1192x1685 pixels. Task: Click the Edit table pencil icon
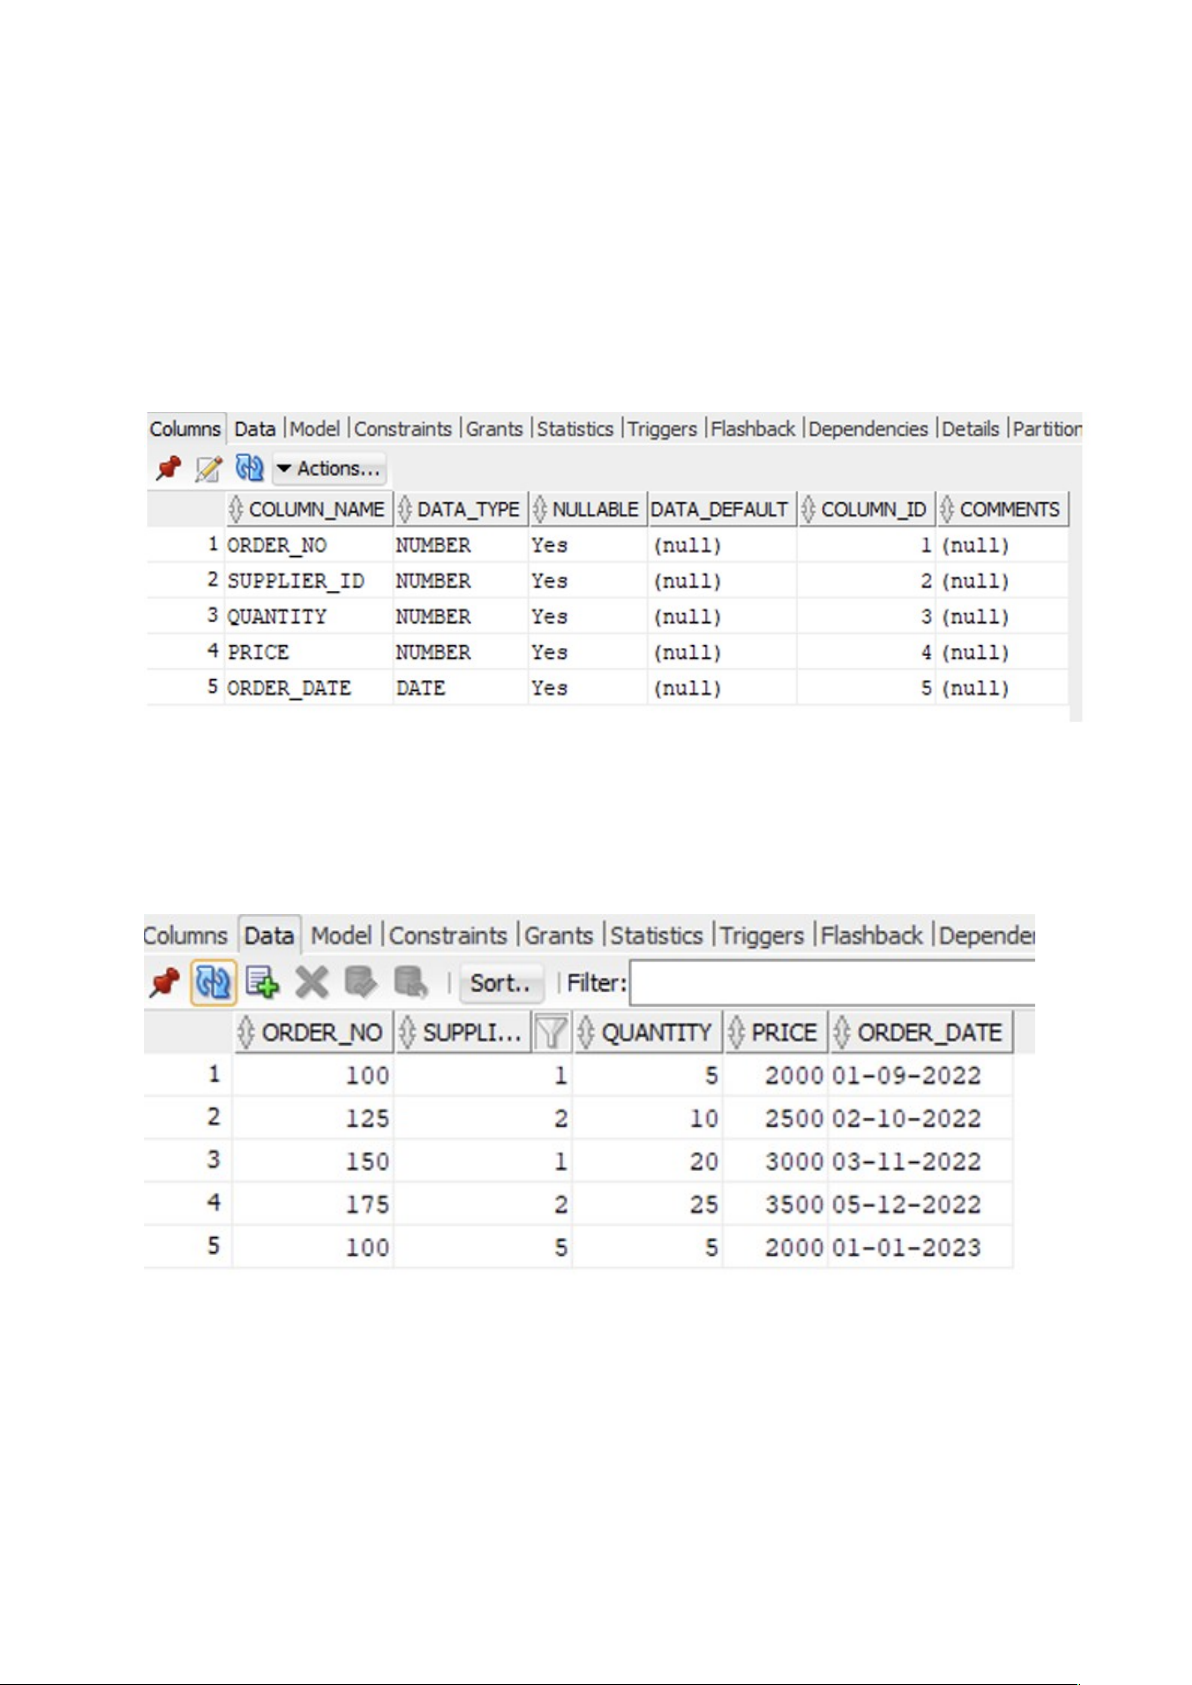(208, 468)
